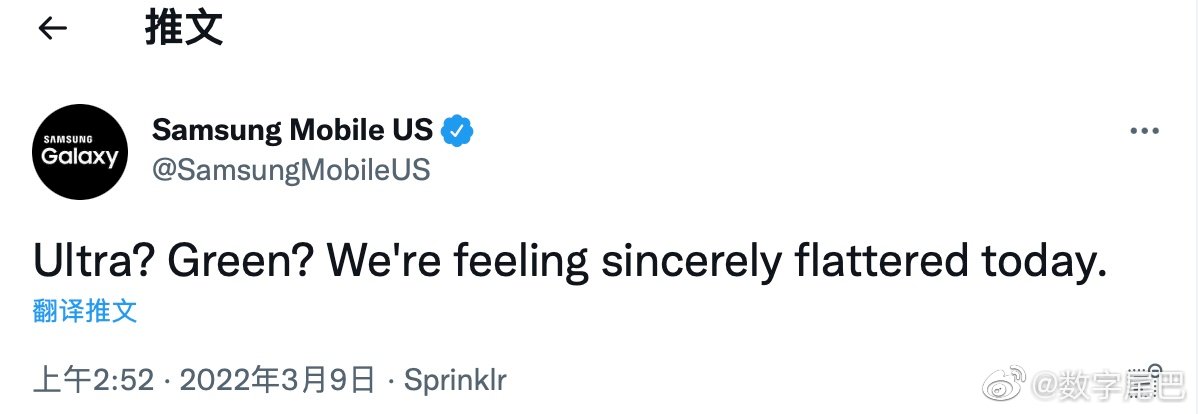Click 翻译推文 to translate the tweet

coord(85,310)
